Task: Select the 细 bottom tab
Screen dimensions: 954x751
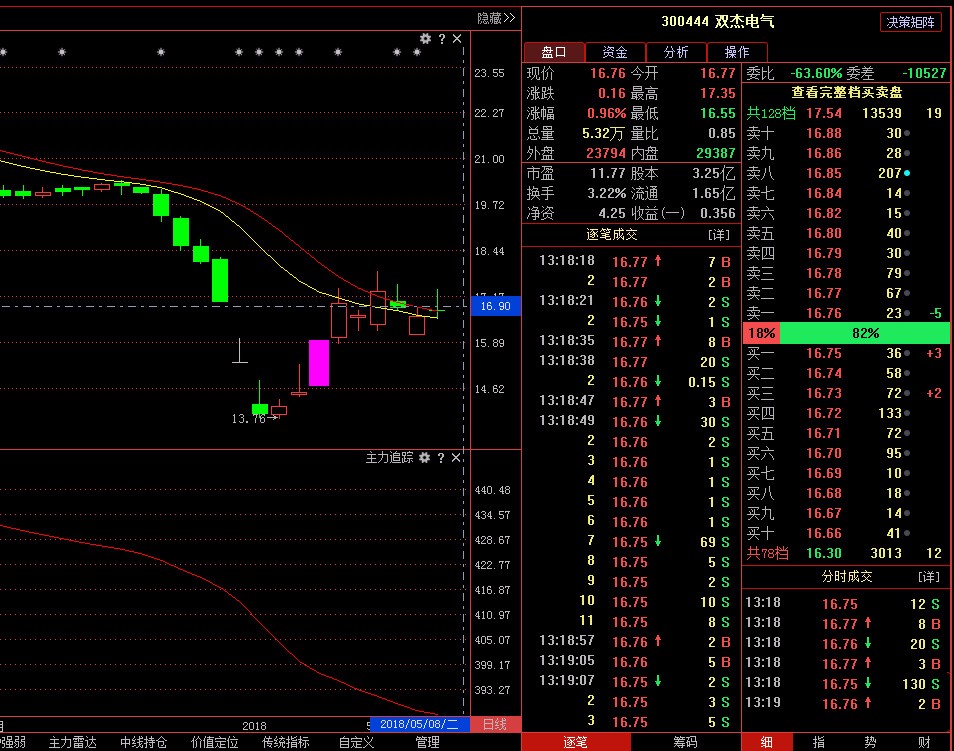Action: [767, 742]
